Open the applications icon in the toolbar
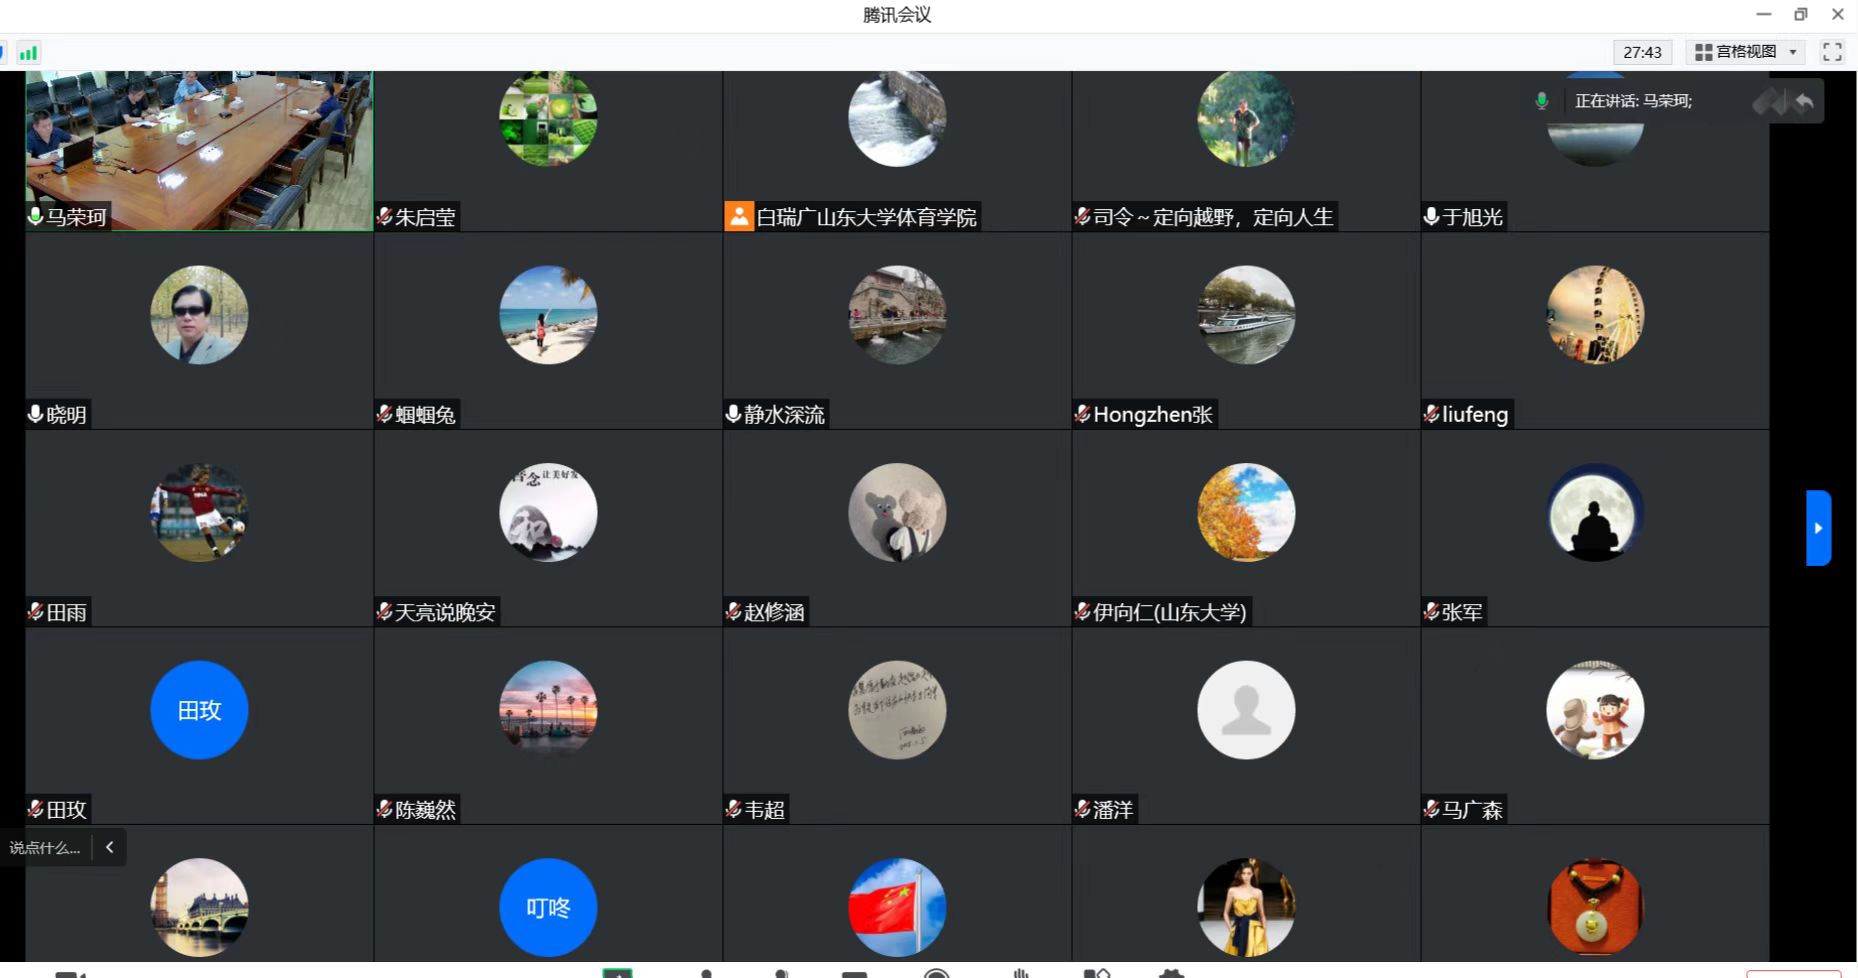The image size is (1858, 978). tap(1097, 972)
